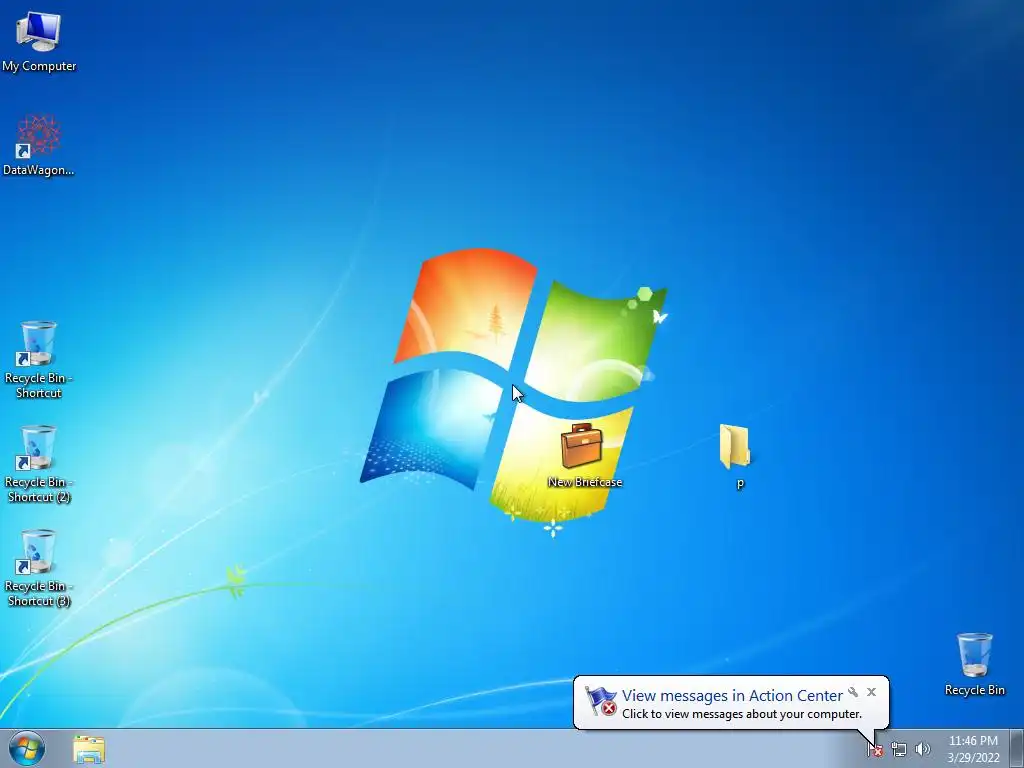
Task: Click the Show desktop strip at the taskbar end
Action: pyautogui.click(x=1016, y=748)
